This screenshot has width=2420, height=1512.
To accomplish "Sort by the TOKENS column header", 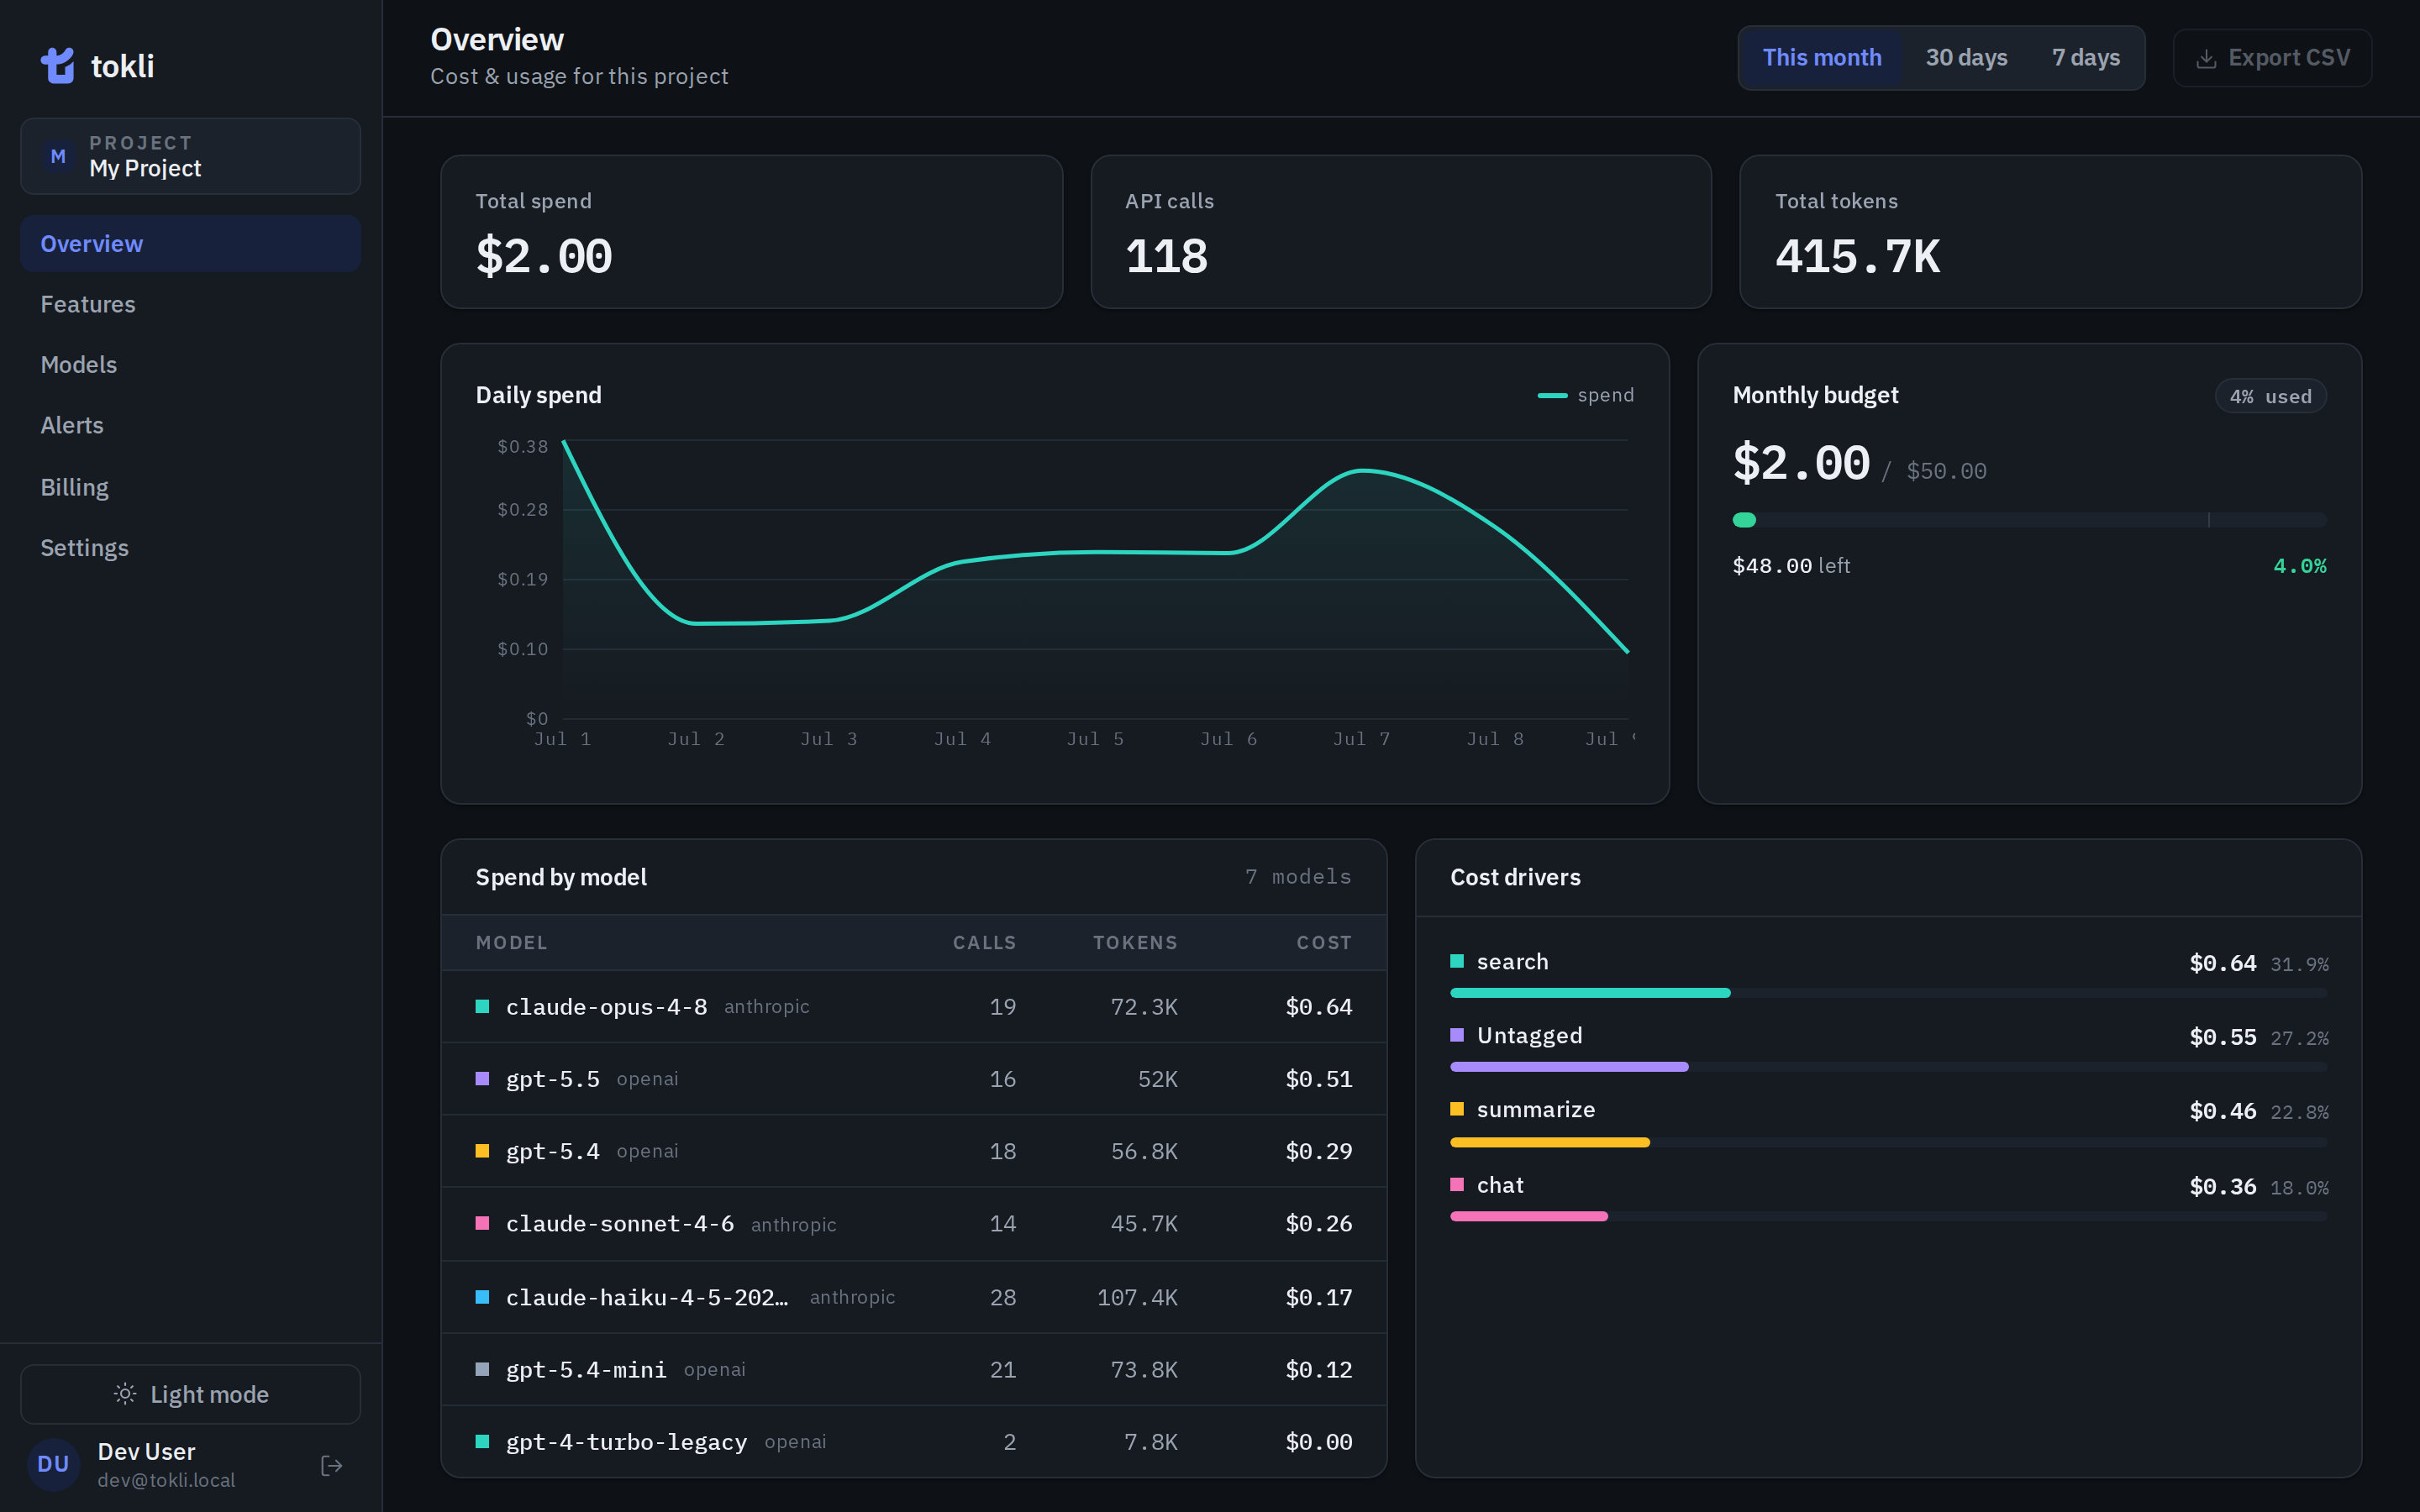I will [x=1135, y=943].
